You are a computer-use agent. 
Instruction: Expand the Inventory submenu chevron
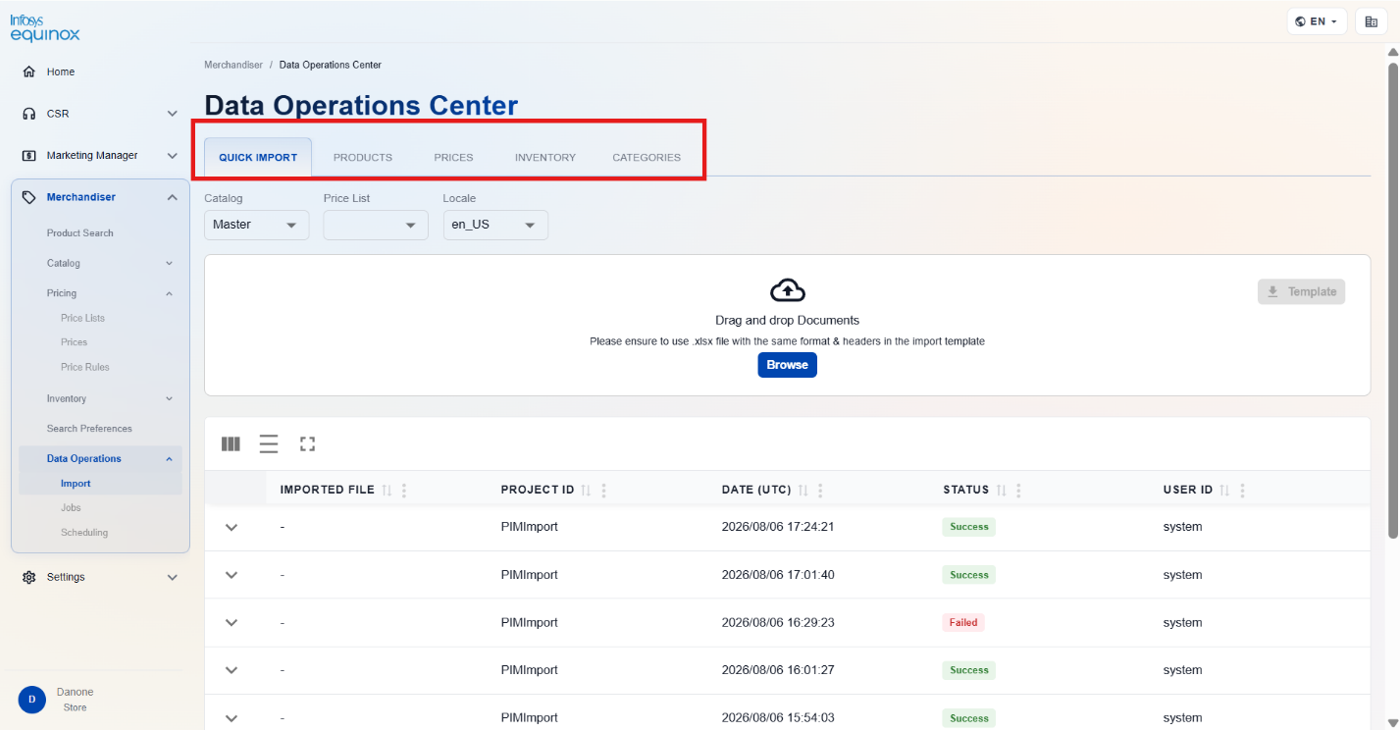tap(169, 399)
